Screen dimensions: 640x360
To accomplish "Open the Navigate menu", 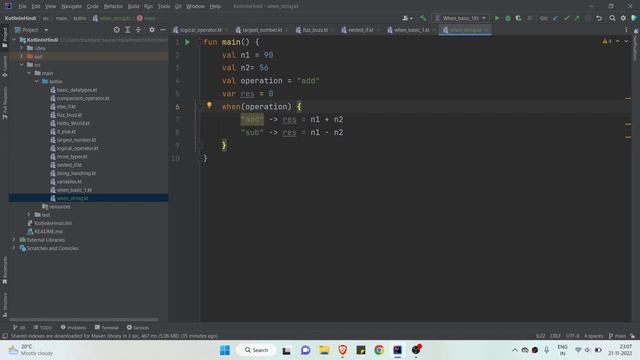I will pos(71,6).
